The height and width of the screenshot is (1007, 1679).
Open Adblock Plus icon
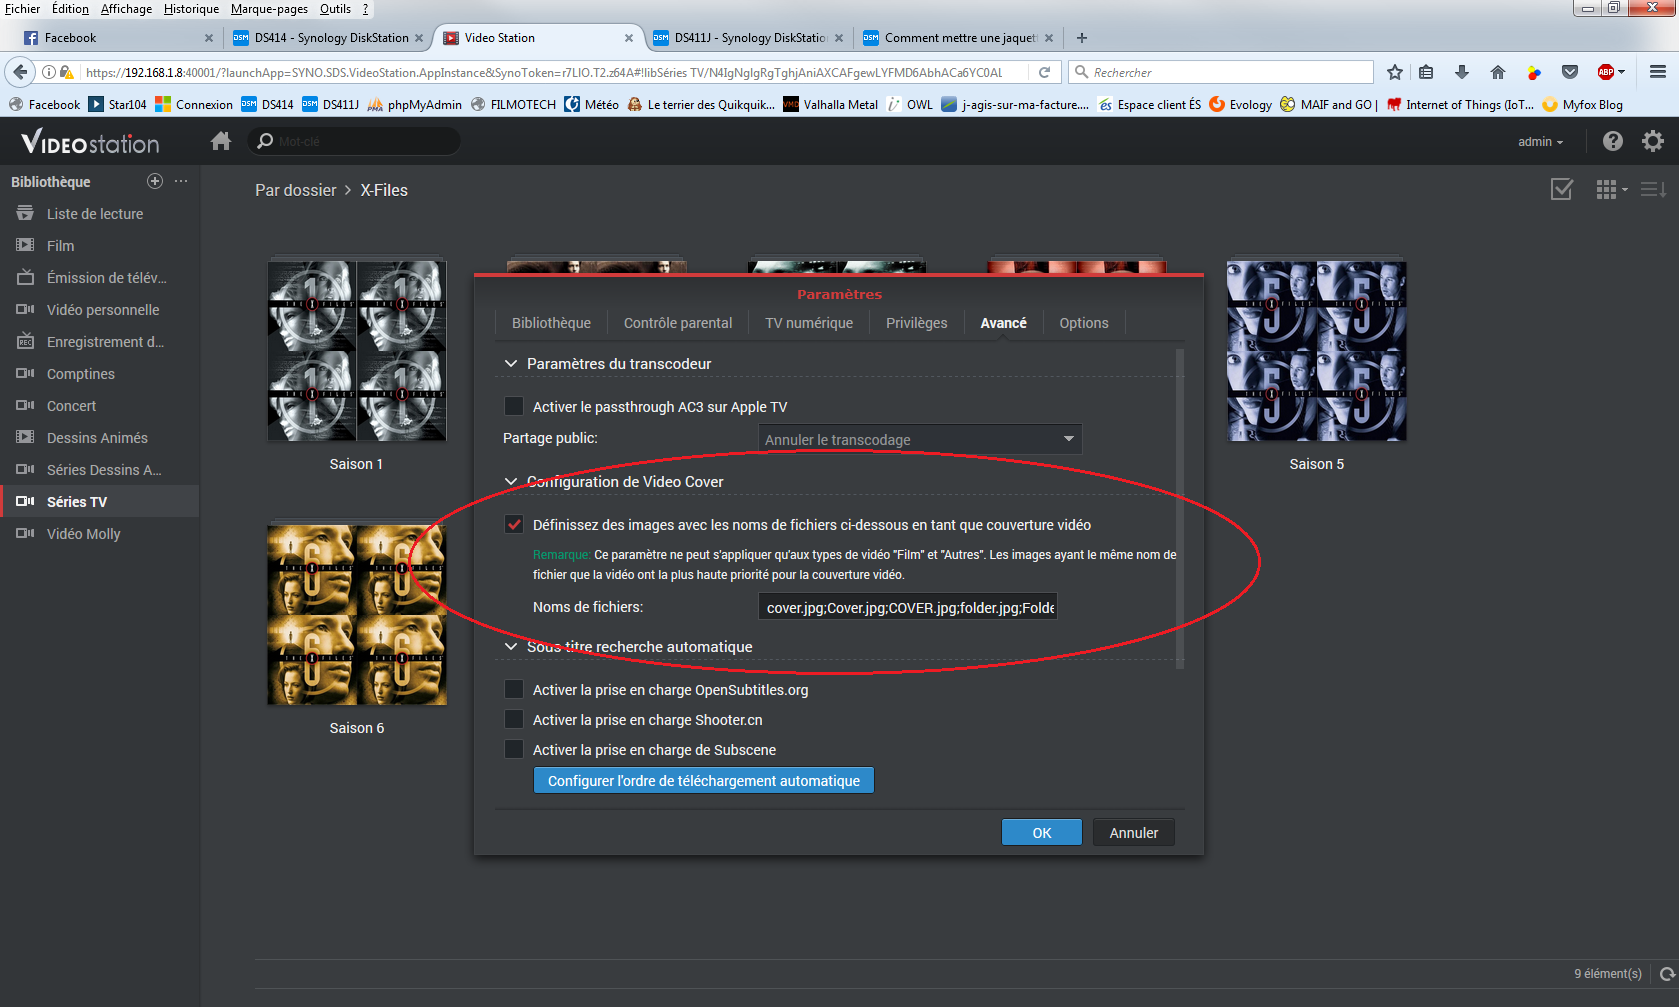[x=1606, y=72]
